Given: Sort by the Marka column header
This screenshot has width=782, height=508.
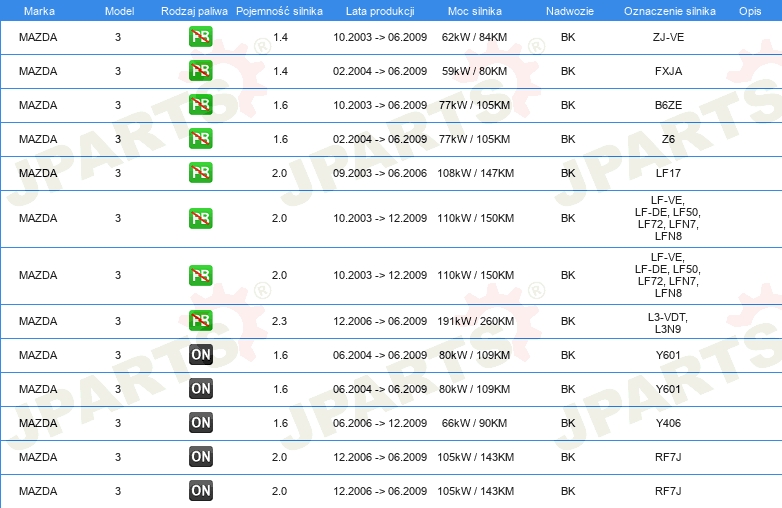Looking at the screenshot, I should pos(39,11).
